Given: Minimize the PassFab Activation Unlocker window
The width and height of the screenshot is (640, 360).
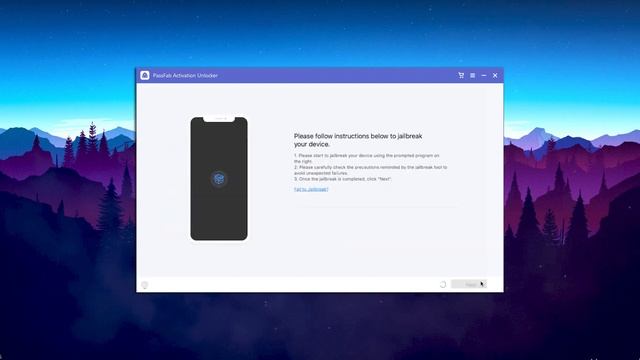Looking at the screenshot, I should [484, 76].
